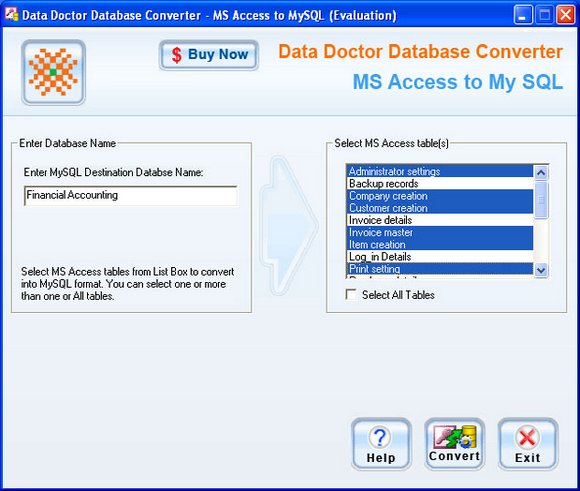Deselect the Company creation table

[440, 196]
